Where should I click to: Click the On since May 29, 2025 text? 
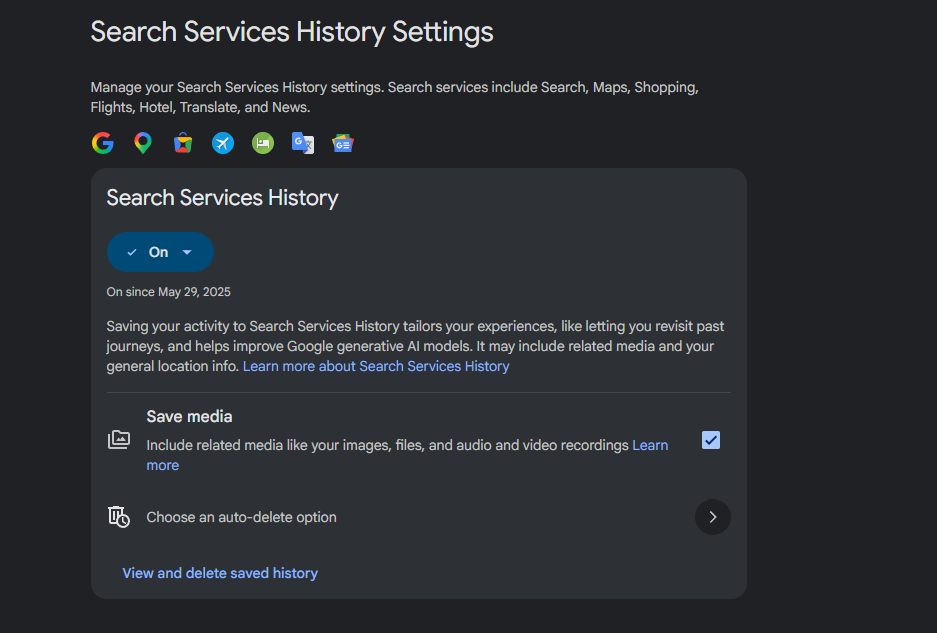coord(169,292)
